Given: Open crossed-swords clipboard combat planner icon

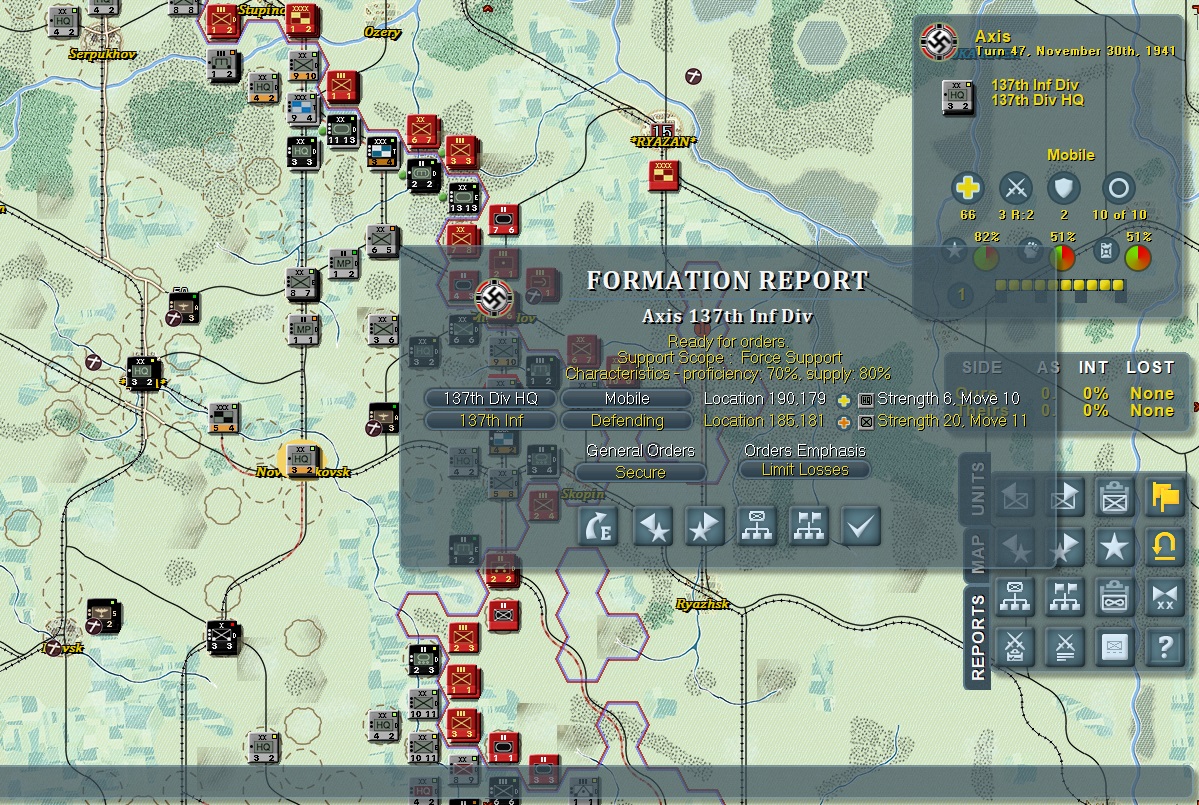Looking at the screenshot, I should click(x=1015, y=648).
